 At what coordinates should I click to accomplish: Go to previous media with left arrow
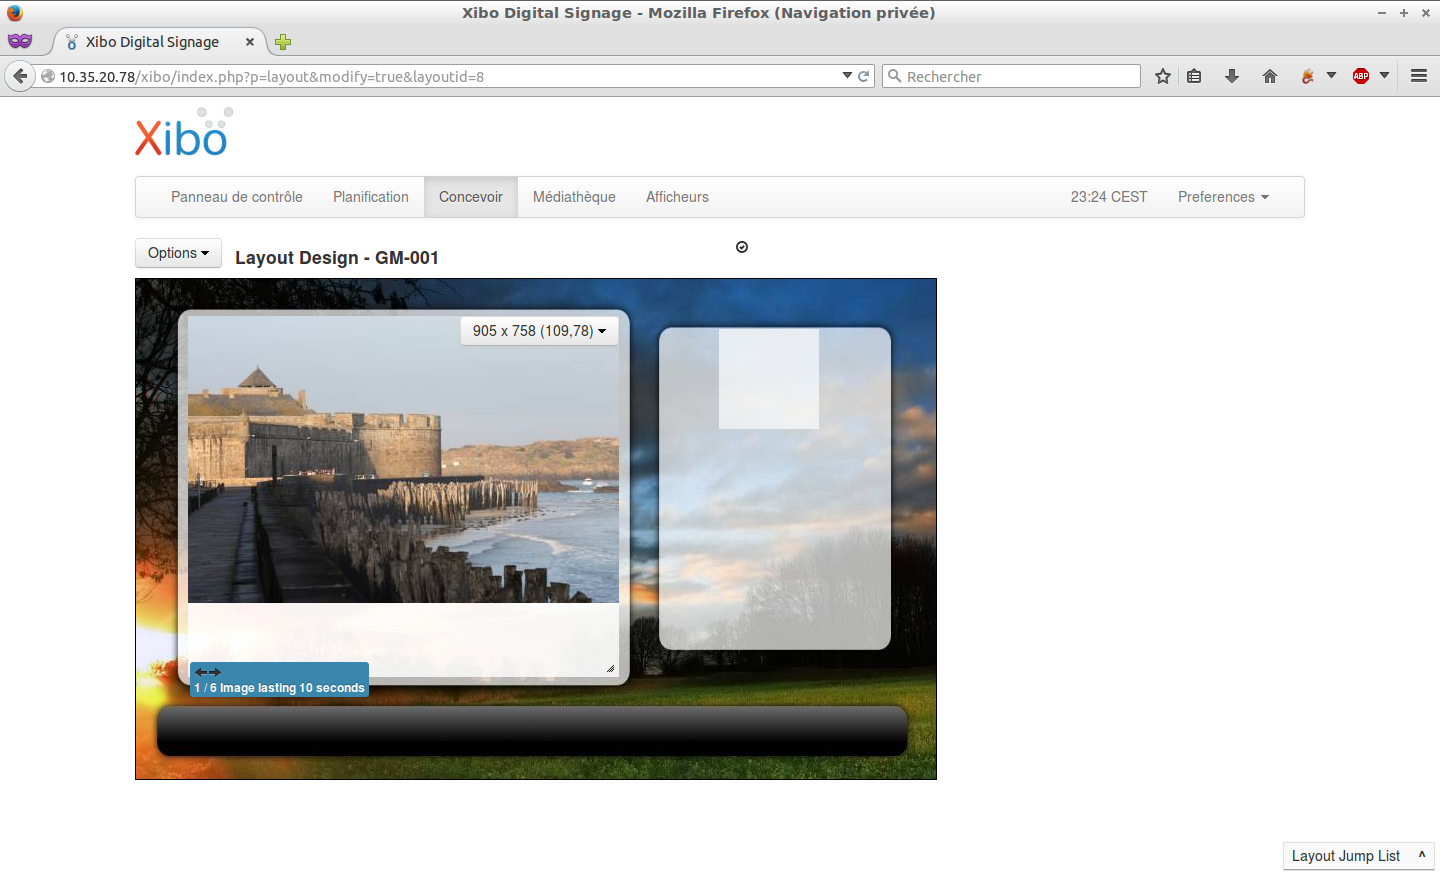tap(201, 673)
